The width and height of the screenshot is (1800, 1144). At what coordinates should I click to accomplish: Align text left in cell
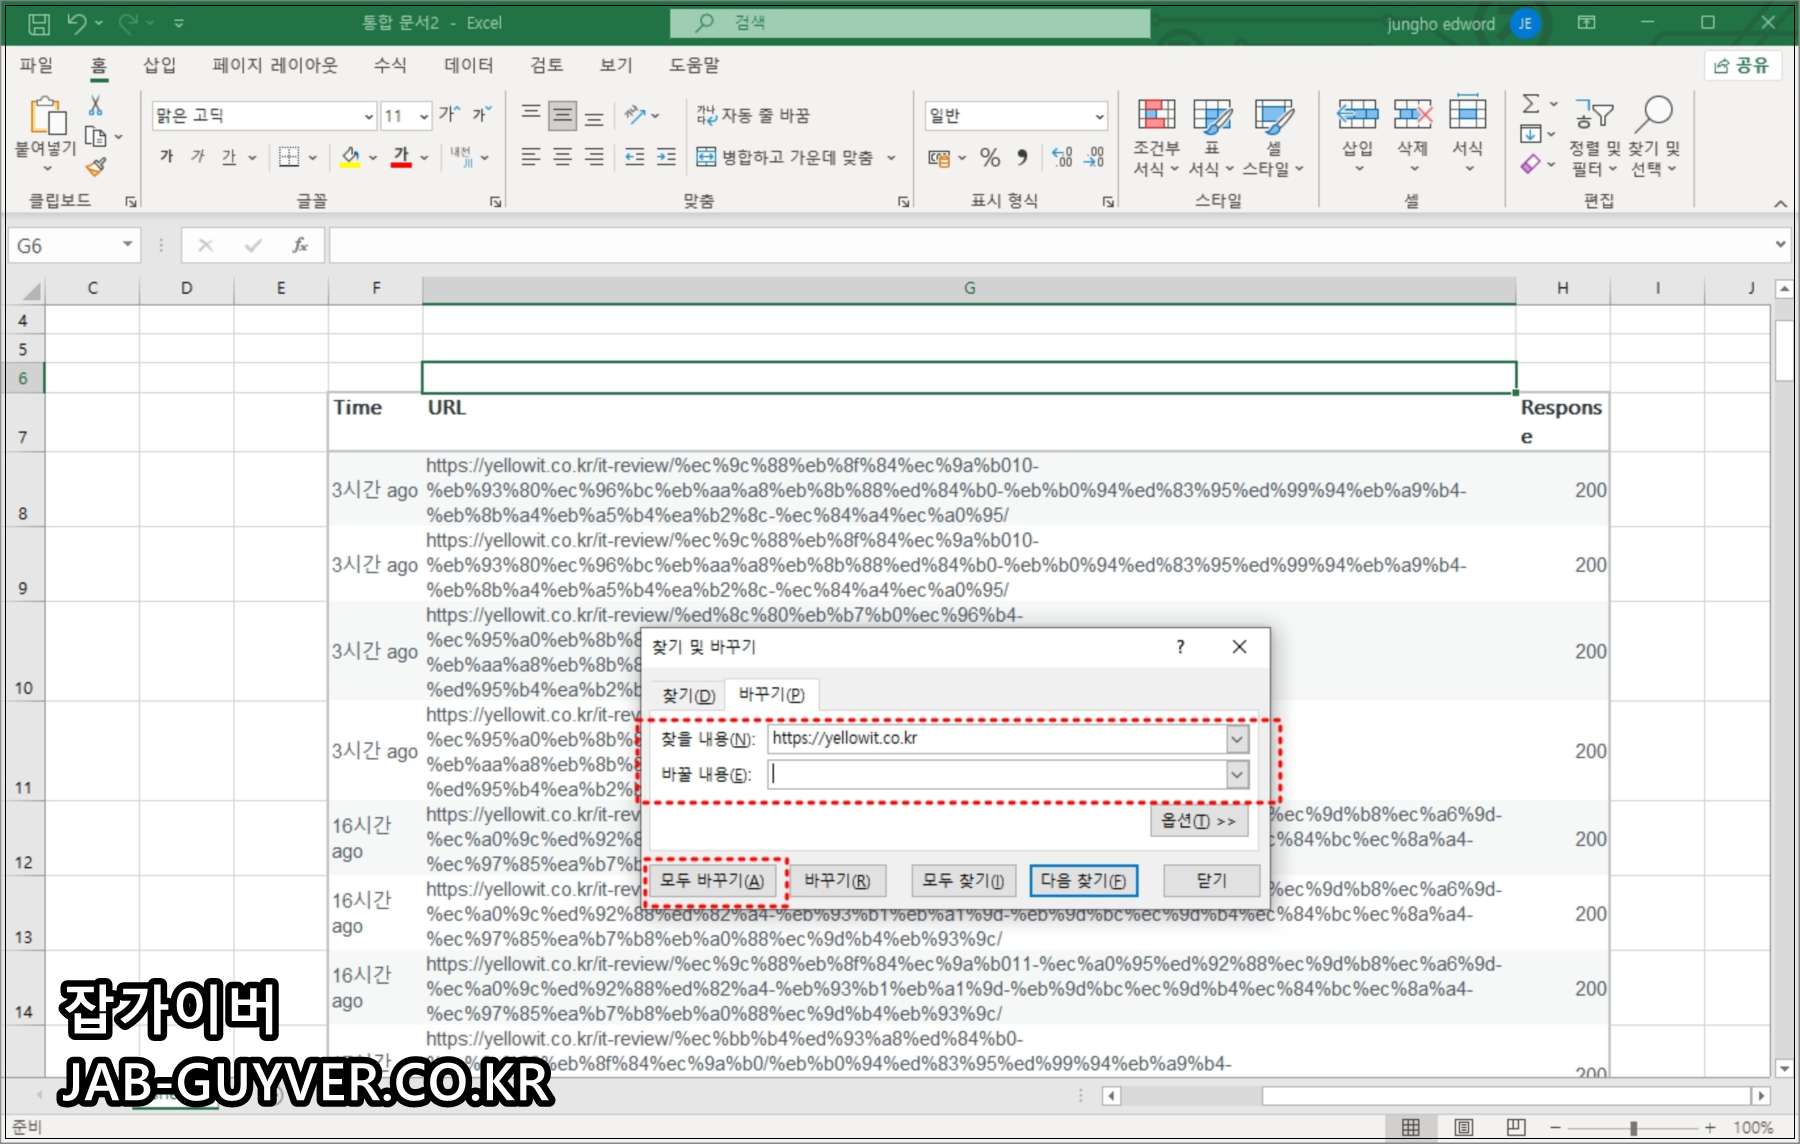click(531, 157)
